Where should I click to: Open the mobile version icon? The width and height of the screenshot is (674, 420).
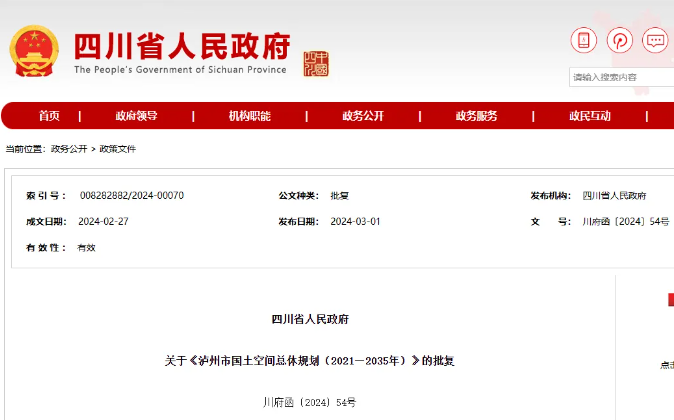coord(583,40)
